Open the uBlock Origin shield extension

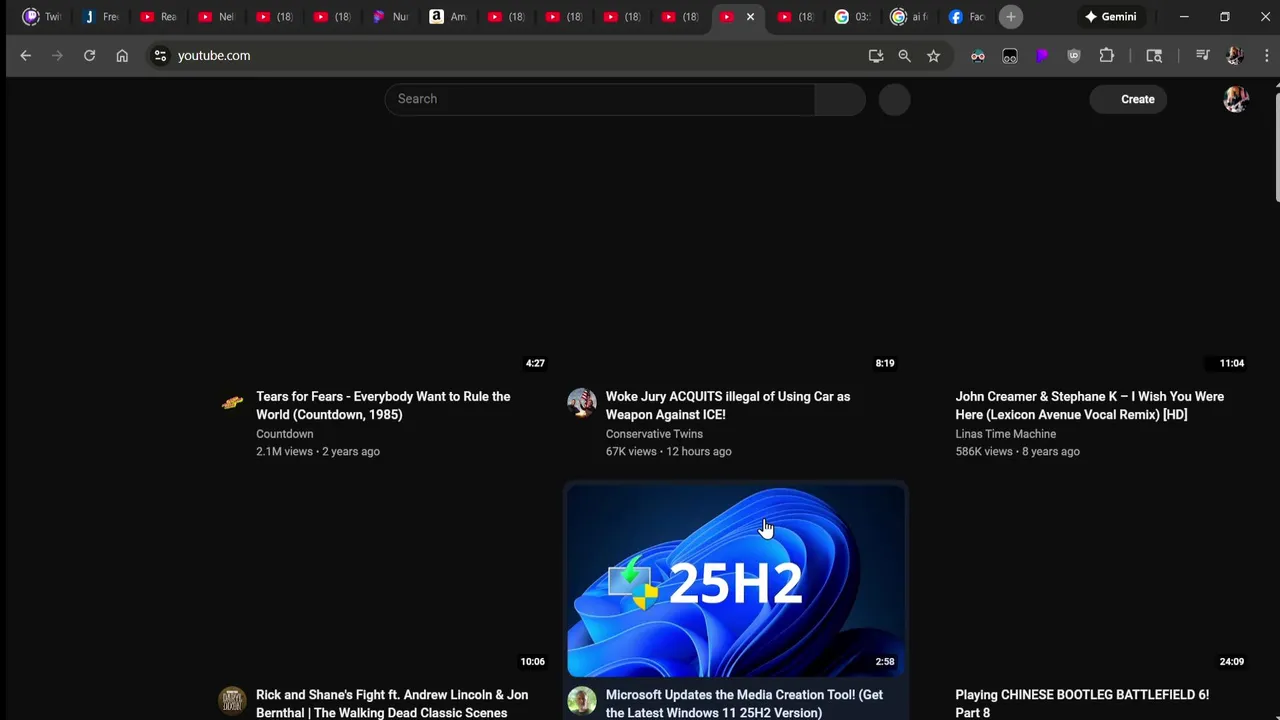(1074, 56)
